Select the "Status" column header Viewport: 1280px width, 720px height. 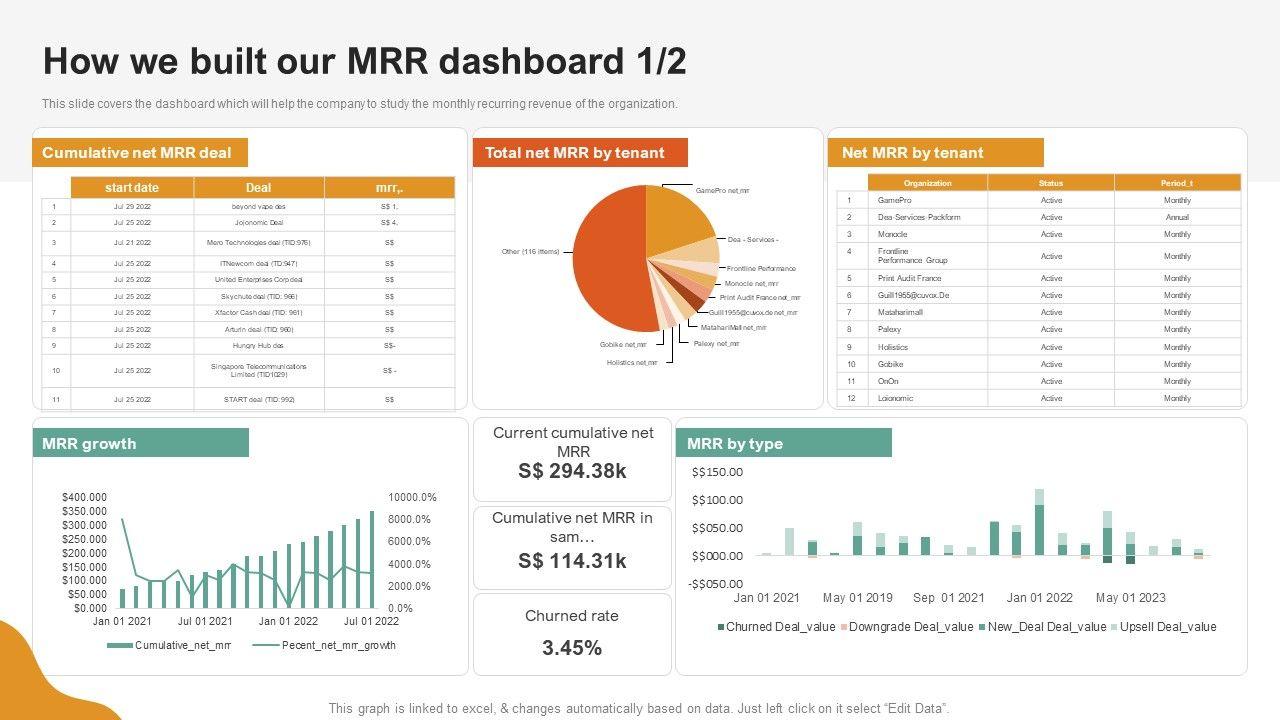[1051, 183]
